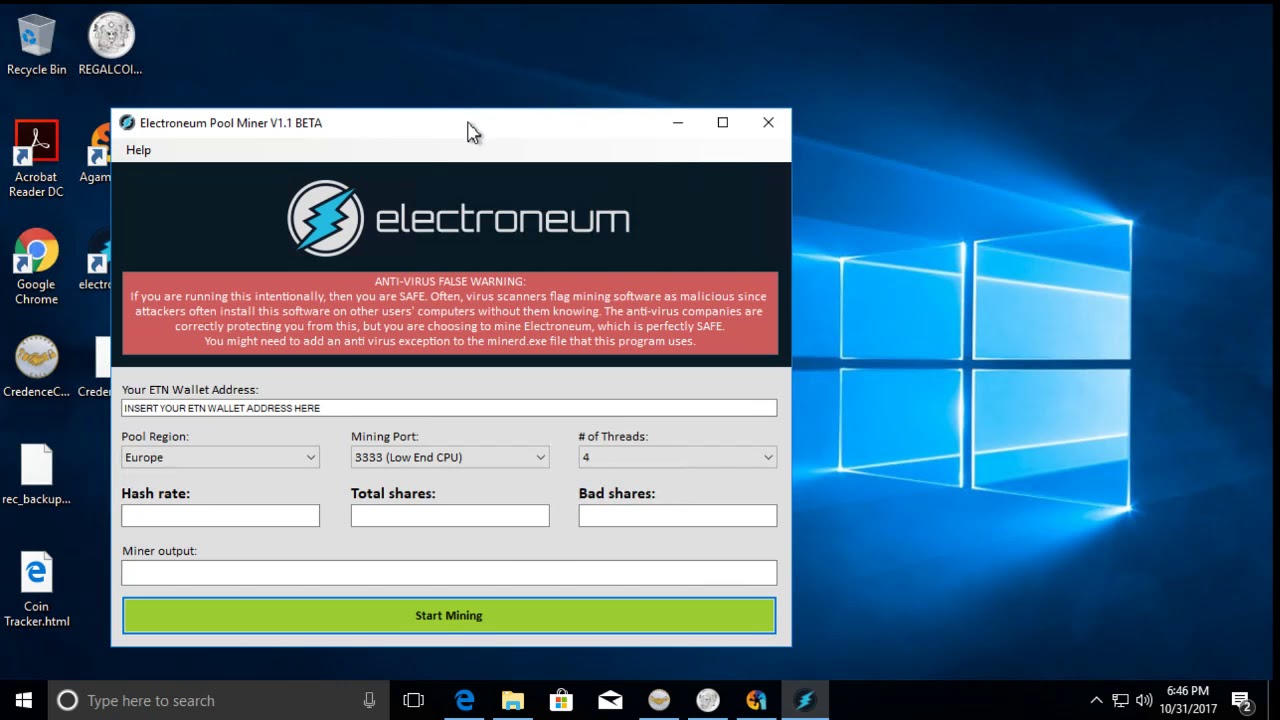Open Microsoft Store from the taskbar
The image size is (1280, 720).
tap(561, 700)
